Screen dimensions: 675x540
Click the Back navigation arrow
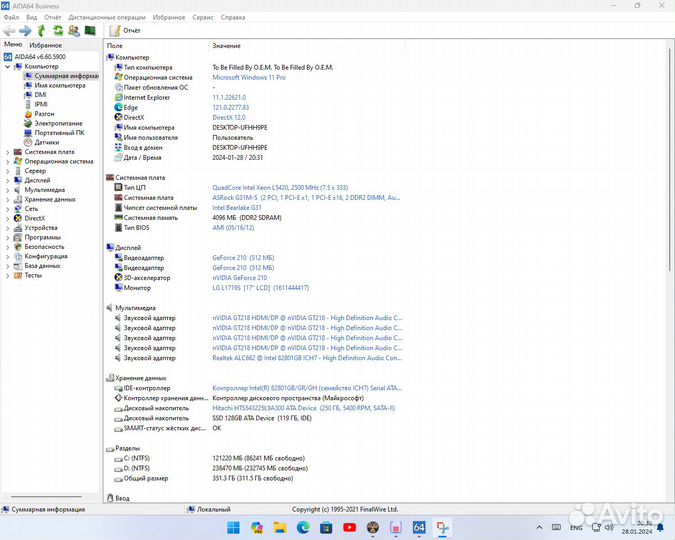tap(9, 31)
